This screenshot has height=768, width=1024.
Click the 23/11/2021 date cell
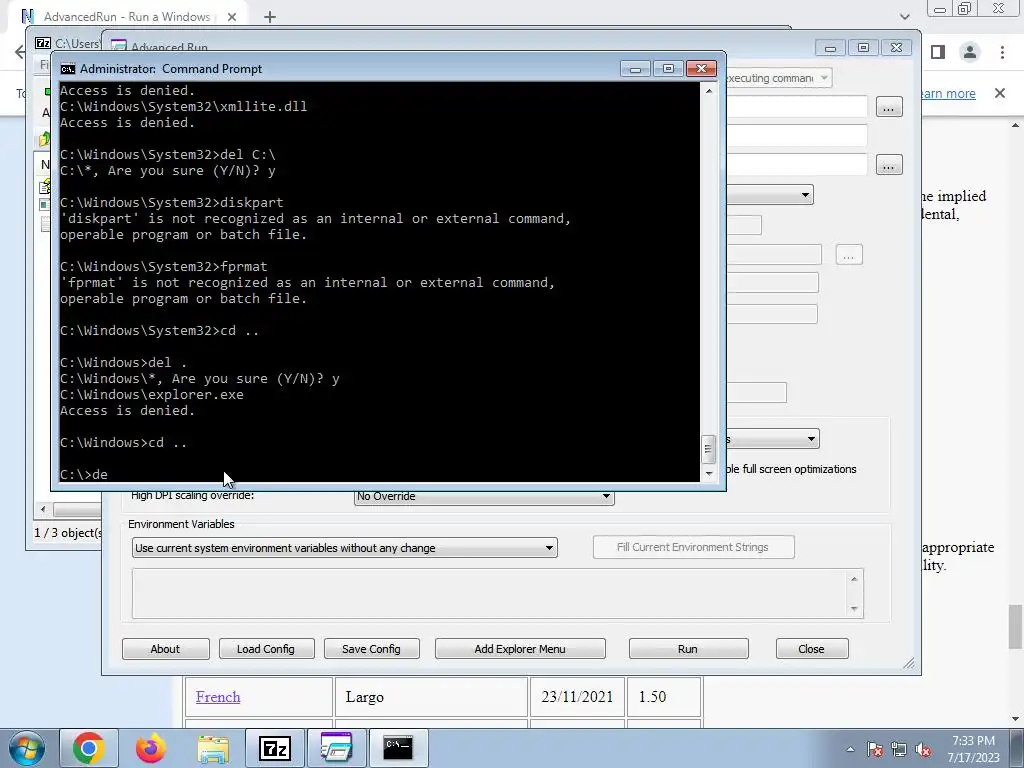click(x=577, y=697)
